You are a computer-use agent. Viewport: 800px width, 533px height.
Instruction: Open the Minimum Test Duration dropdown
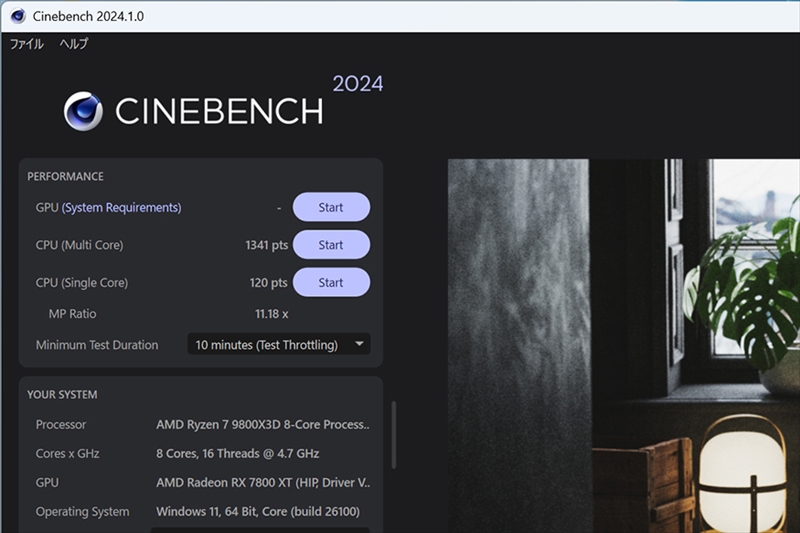click(x=279, y=345)
